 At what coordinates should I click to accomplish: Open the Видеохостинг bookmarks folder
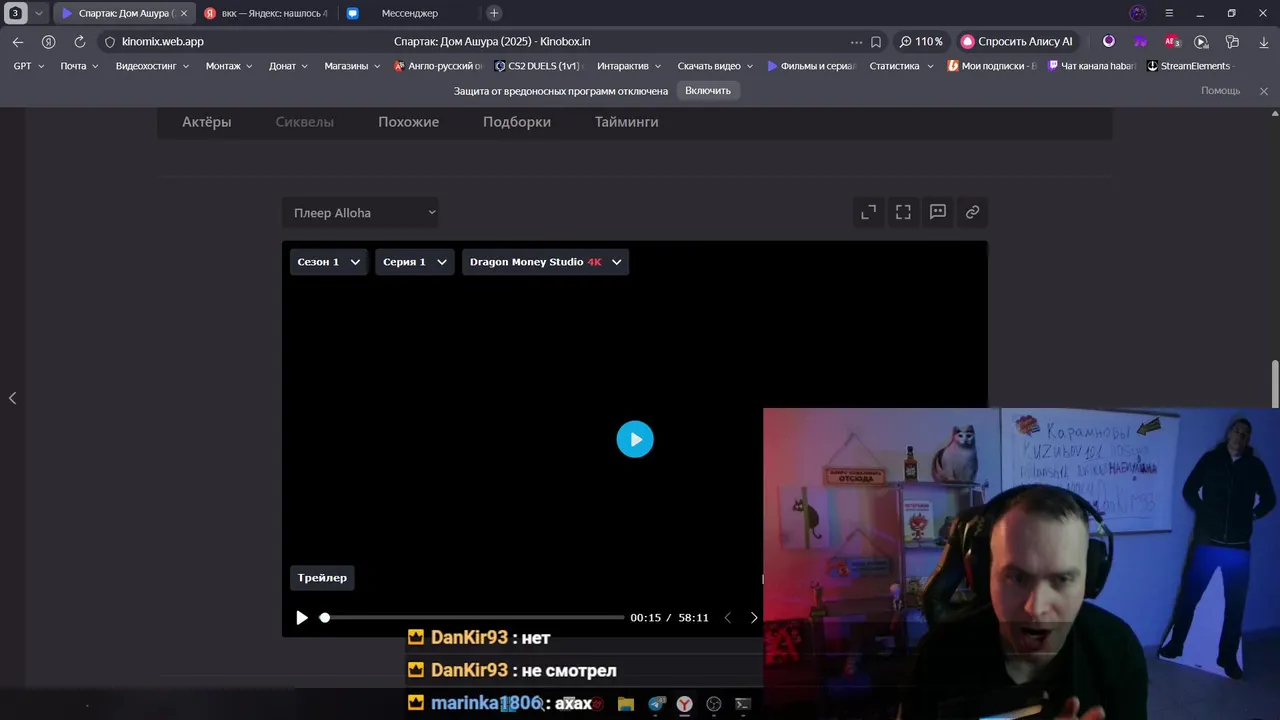click(x=152, y=66)
